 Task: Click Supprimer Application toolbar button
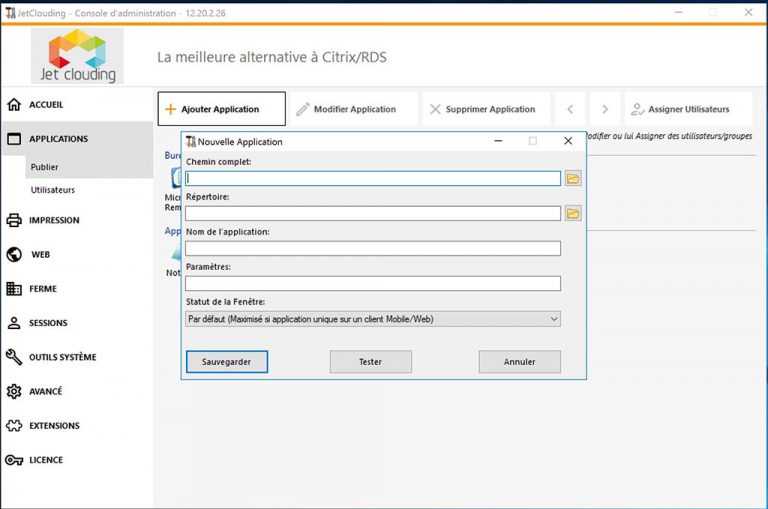click(486, 109)
